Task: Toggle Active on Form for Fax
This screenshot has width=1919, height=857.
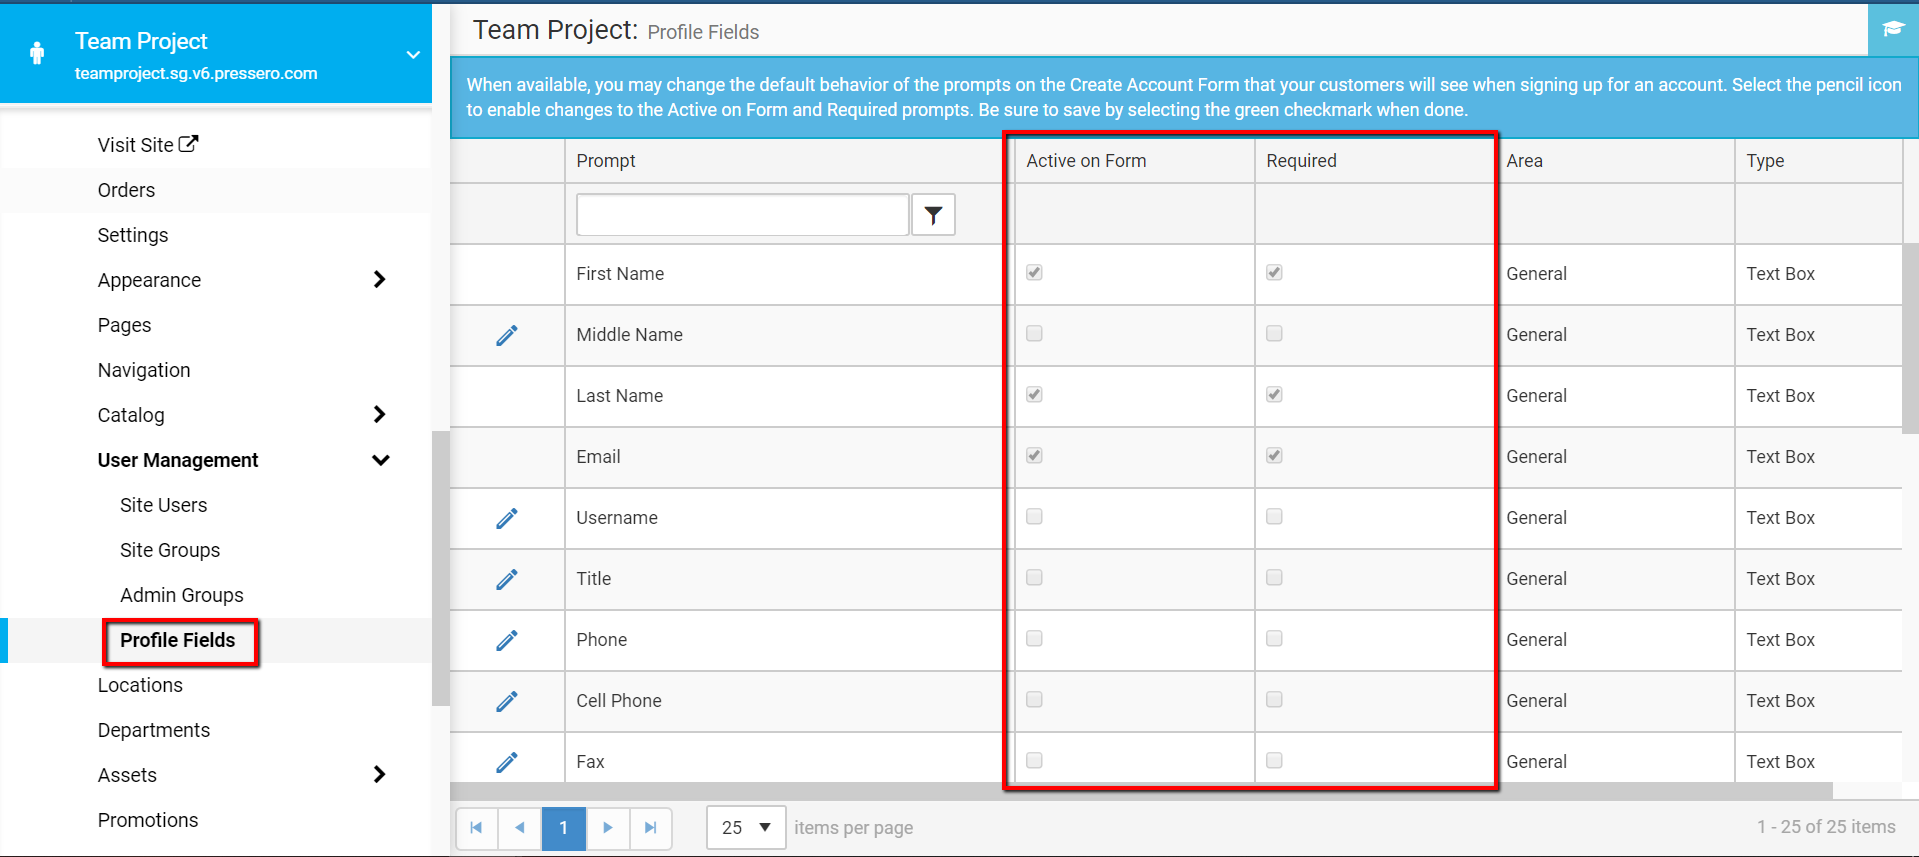Action: point(1034,761)
